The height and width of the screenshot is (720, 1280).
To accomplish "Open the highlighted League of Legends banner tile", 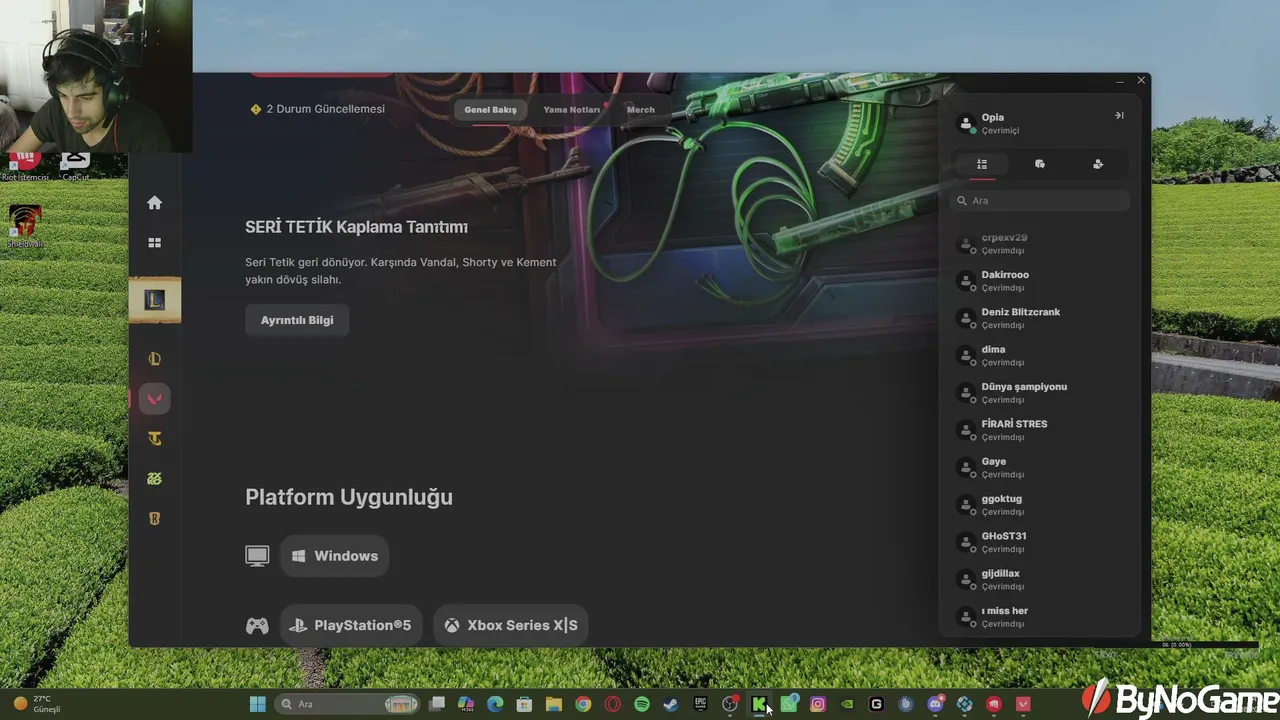I will (155, 300).
